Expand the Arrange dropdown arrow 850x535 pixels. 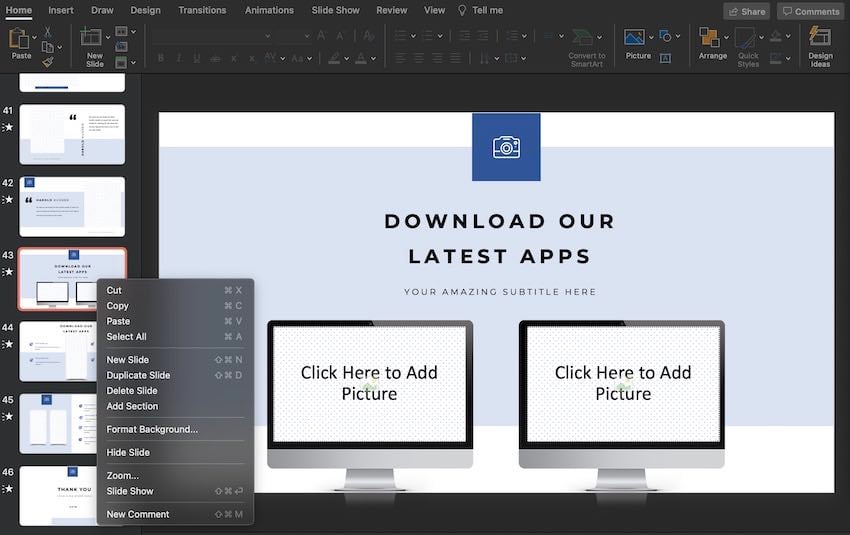(725, 38)
